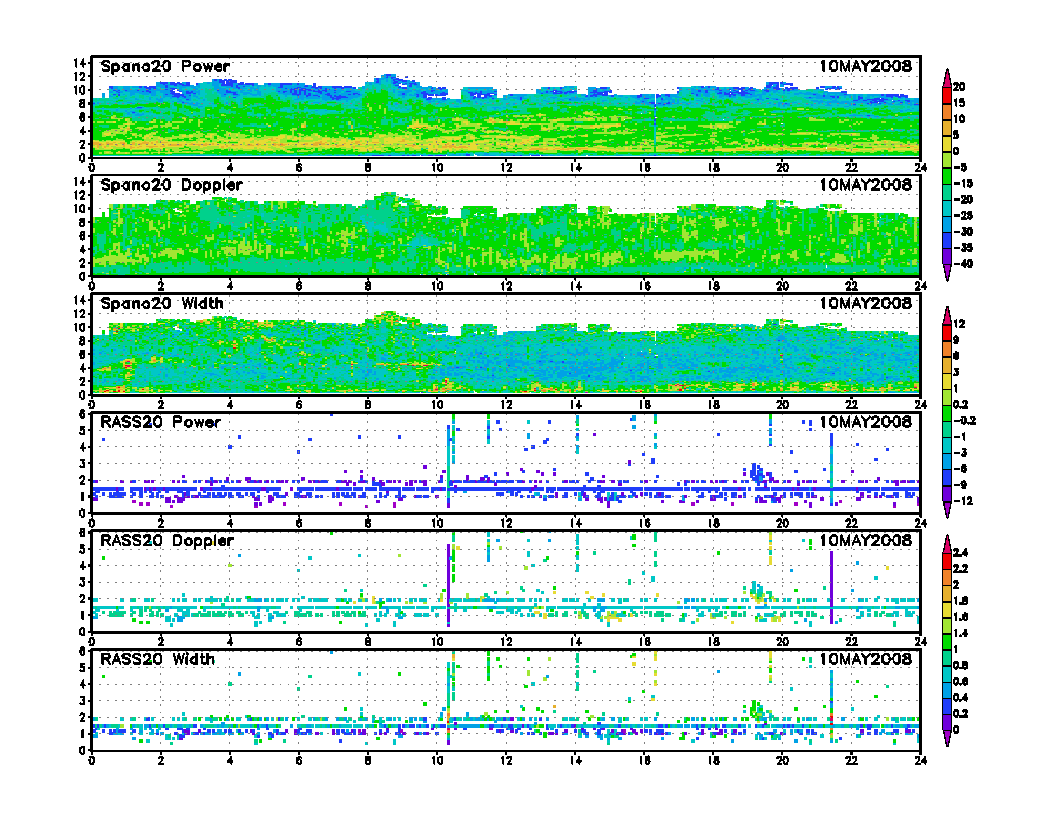Select red segment between 9 and 12 on middle color bar

click(x=947, y=333)
